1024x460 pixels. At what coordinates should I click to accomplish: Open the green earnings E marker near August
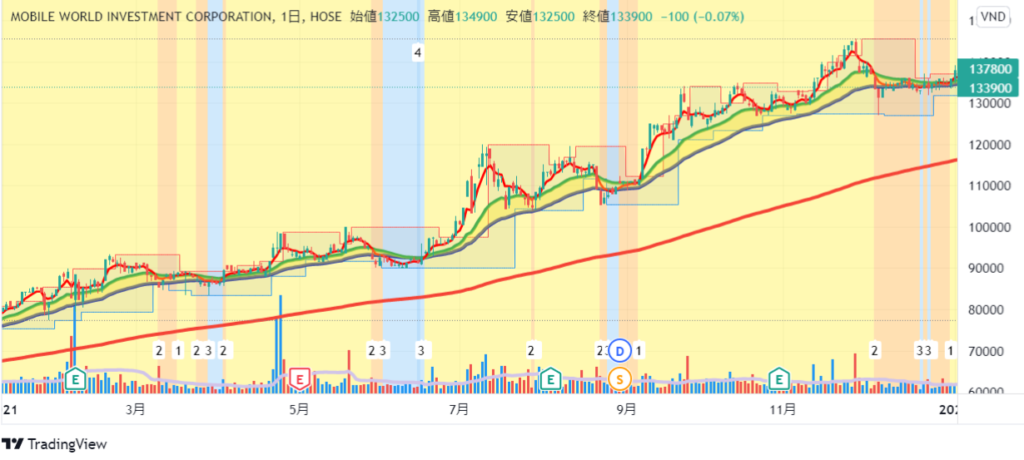(x=551, y=378)
